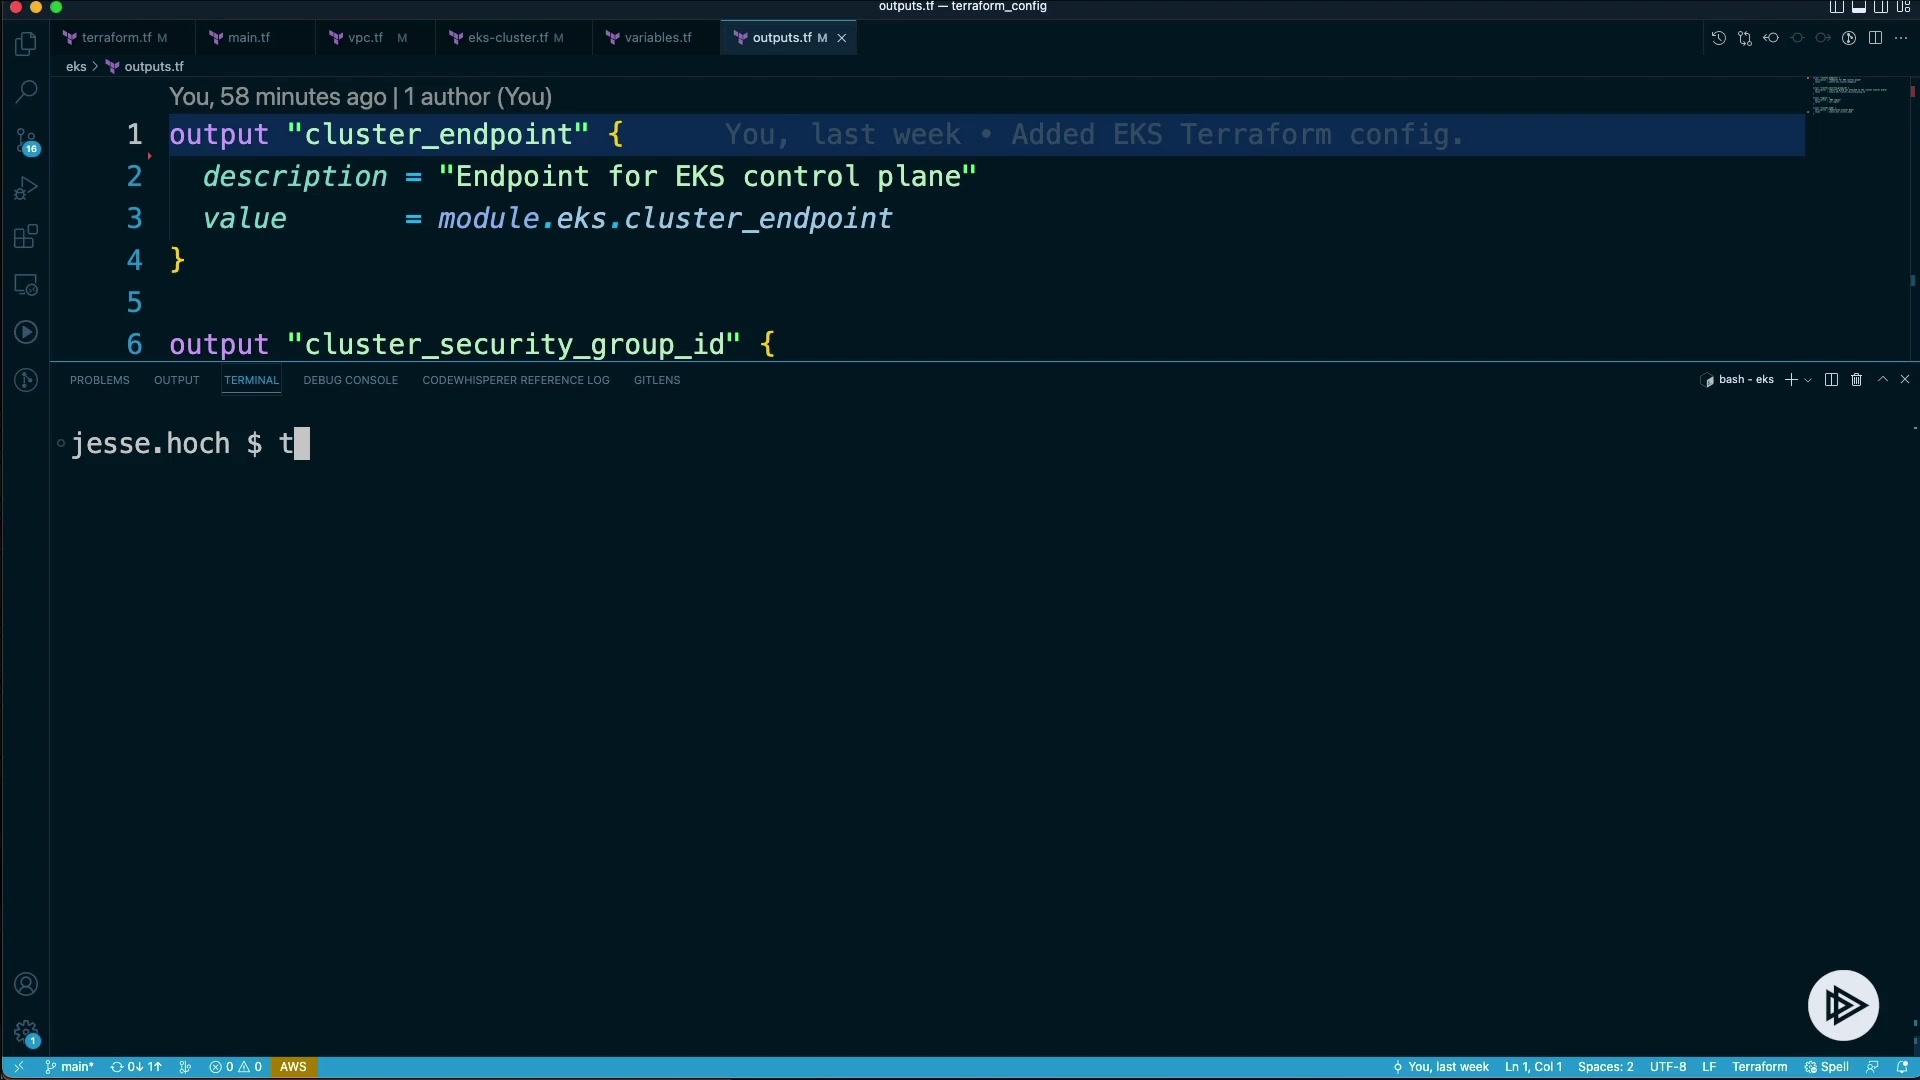Toggle bottom panel layout button

1859,7
